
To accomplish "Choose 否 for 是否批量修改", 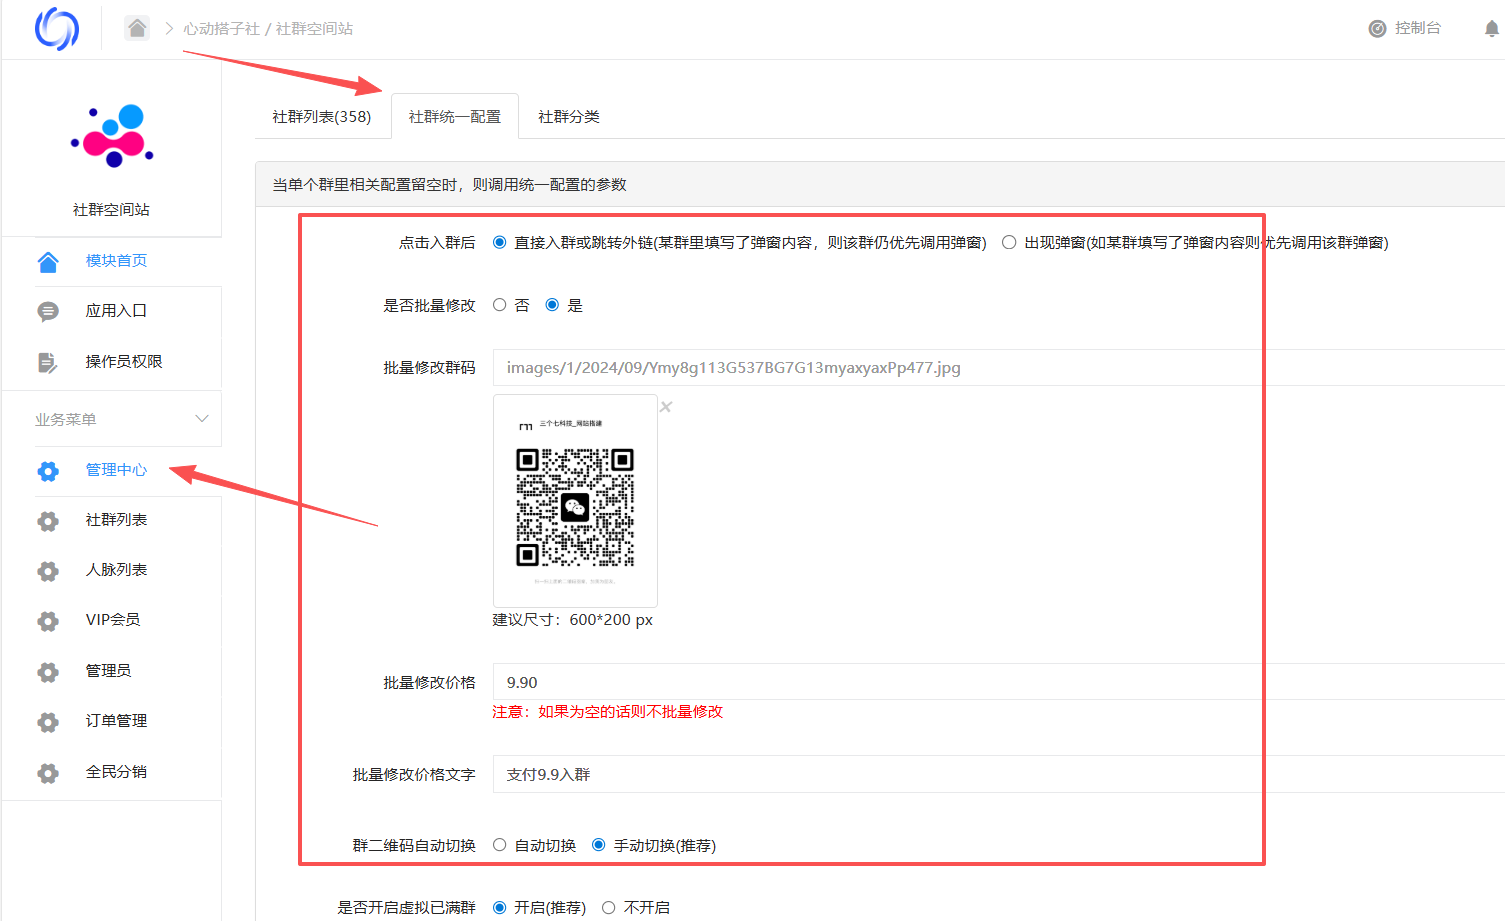I will click(498, 304).
